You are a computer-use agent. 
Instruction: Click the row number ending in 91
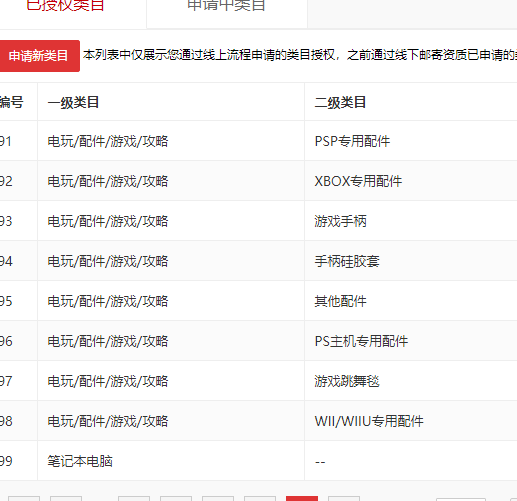(6, 141)
